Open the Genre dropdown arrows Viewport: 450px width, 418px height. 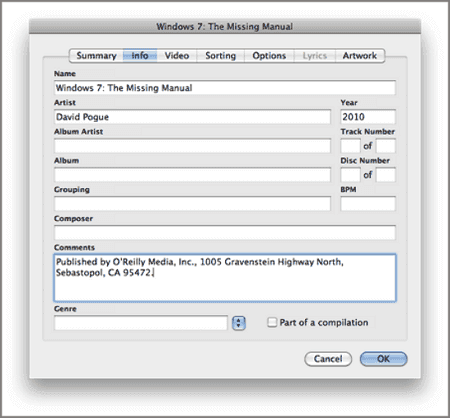[238, 323]
